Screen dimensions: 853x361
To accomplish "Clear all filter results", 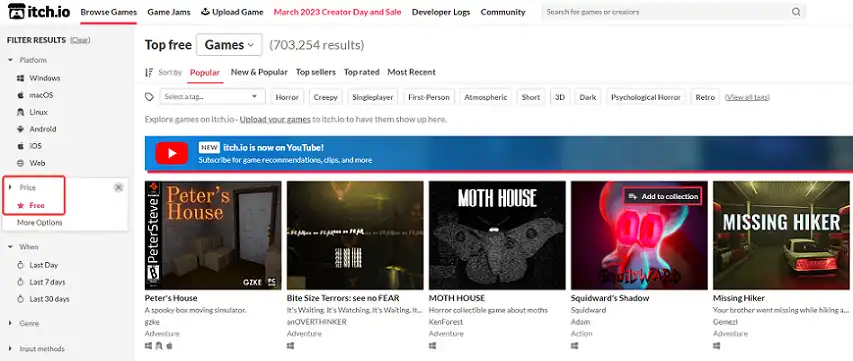I will click(80, 40).
